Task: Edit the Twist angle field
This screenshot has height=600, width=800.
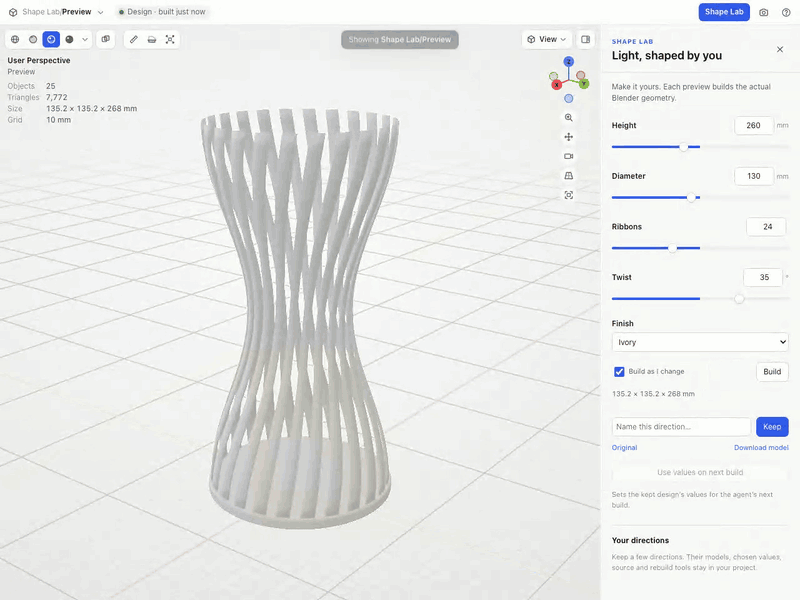Action: point(763,277)
